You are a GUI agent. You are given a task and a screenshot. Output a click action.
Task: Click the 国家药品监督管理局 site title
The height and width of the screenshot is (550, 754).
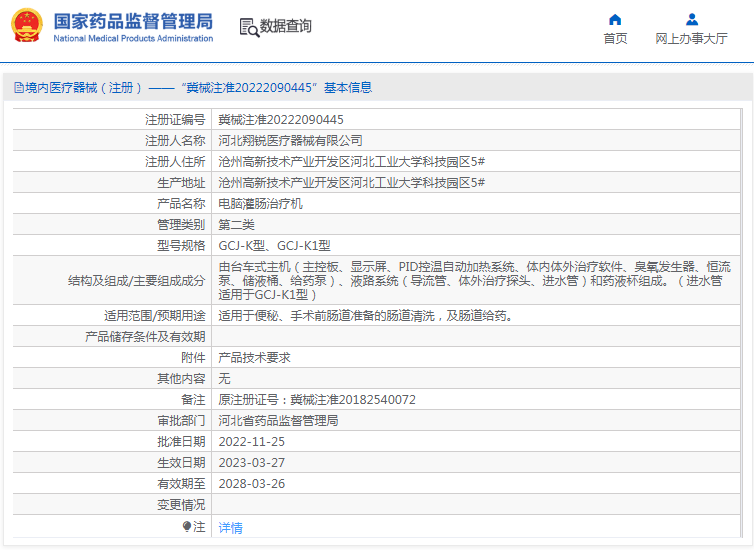pos(132,21)
